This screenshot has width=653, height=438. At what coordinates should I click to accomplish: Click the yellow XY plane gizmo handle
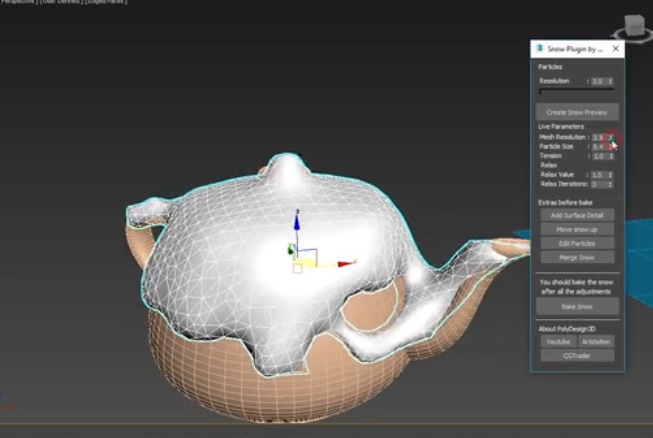tap(305, 263)
